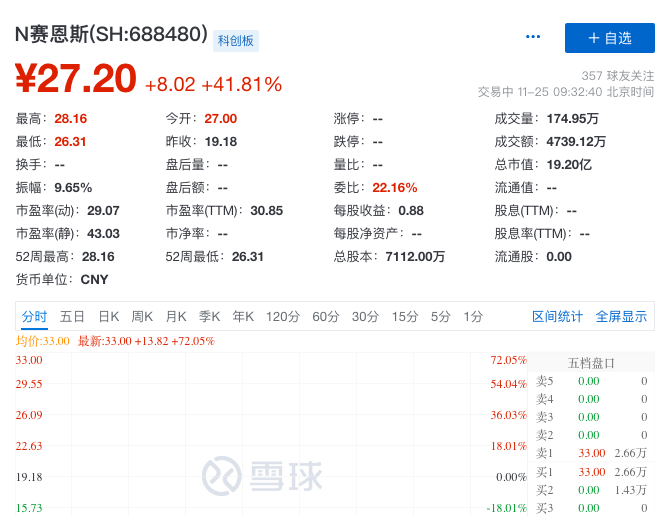
Task: Select the 1分 chart tab
Action: point(473,316)
